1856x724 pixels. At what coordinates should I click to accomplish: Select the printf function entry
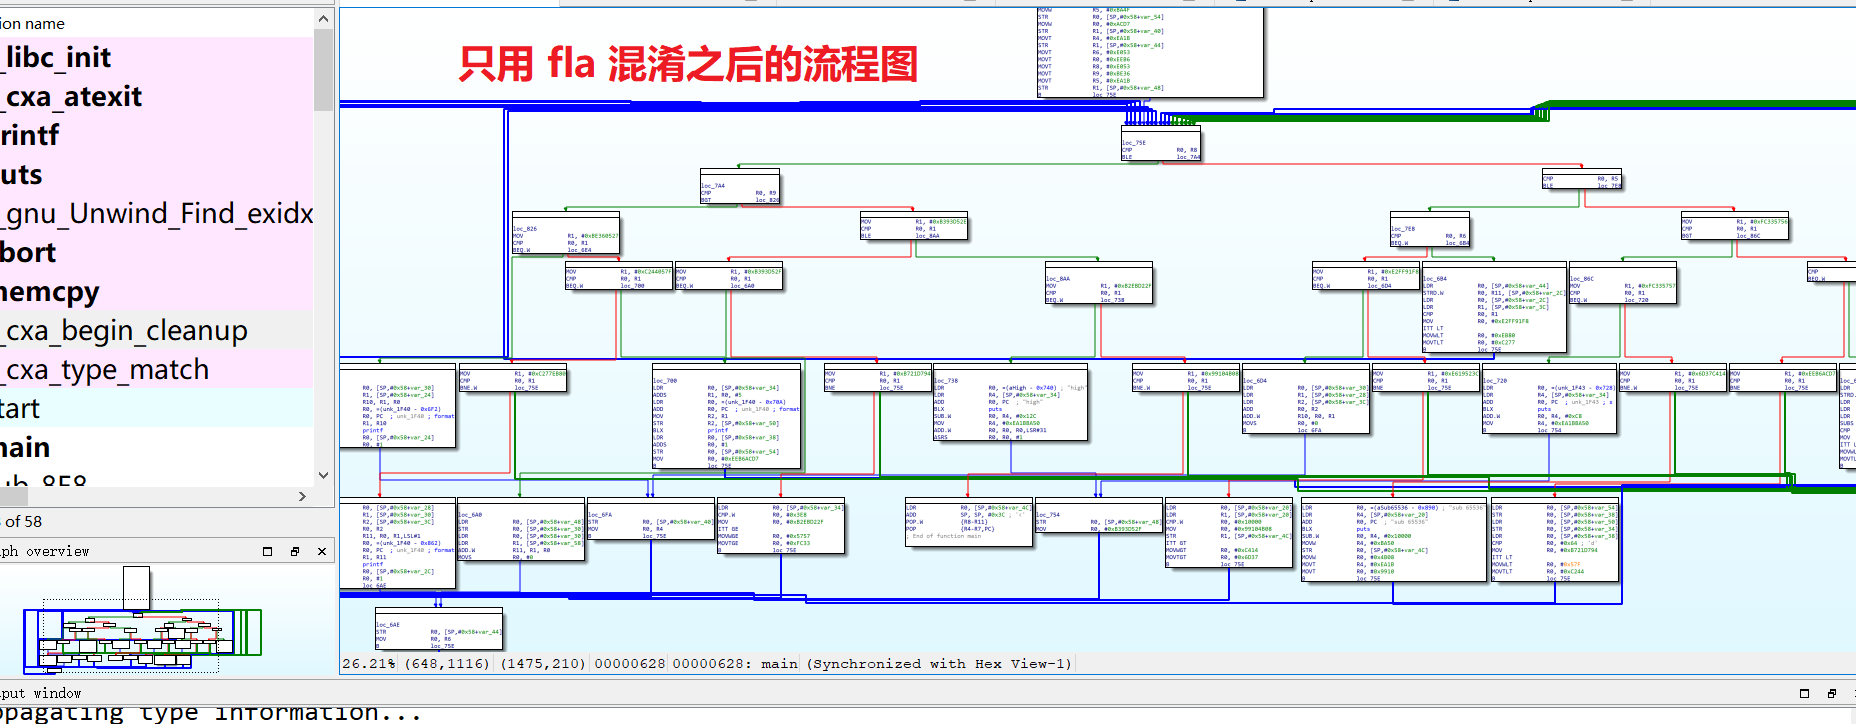(x=156, y=135)
